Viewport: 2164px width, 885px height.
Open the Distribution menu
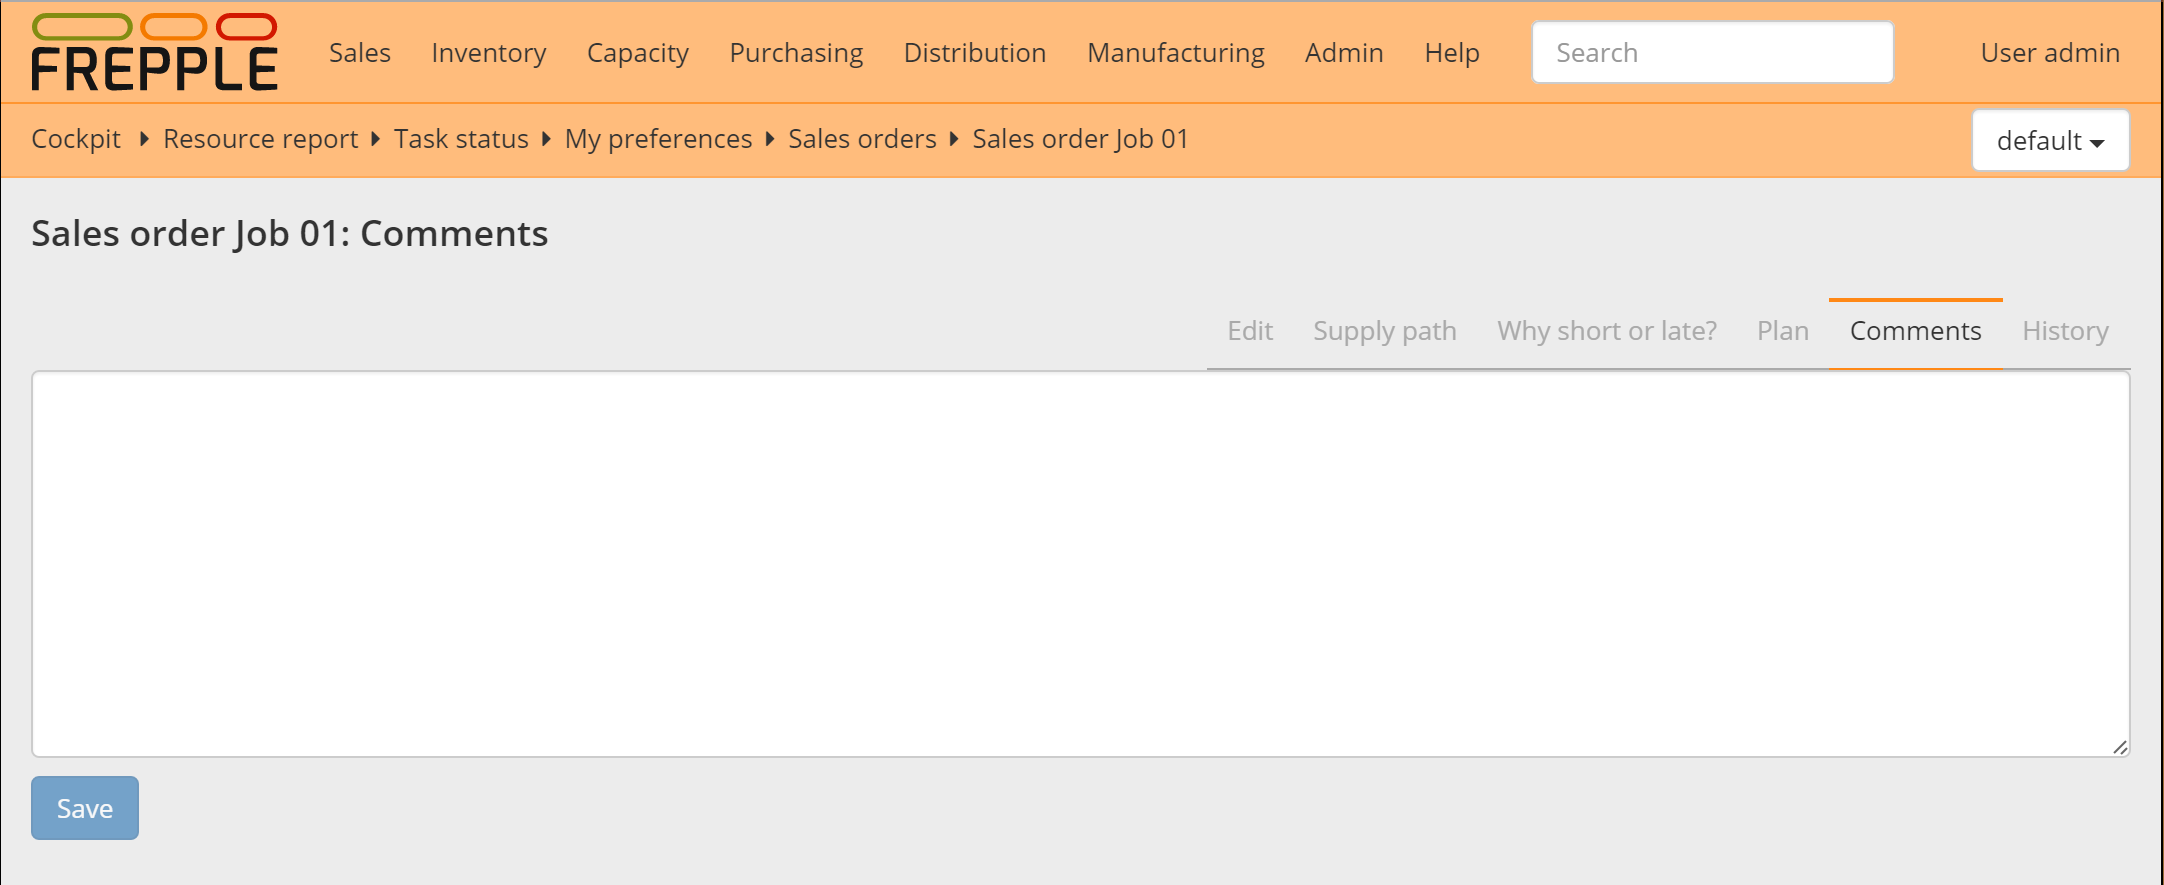tap(975, 53)
